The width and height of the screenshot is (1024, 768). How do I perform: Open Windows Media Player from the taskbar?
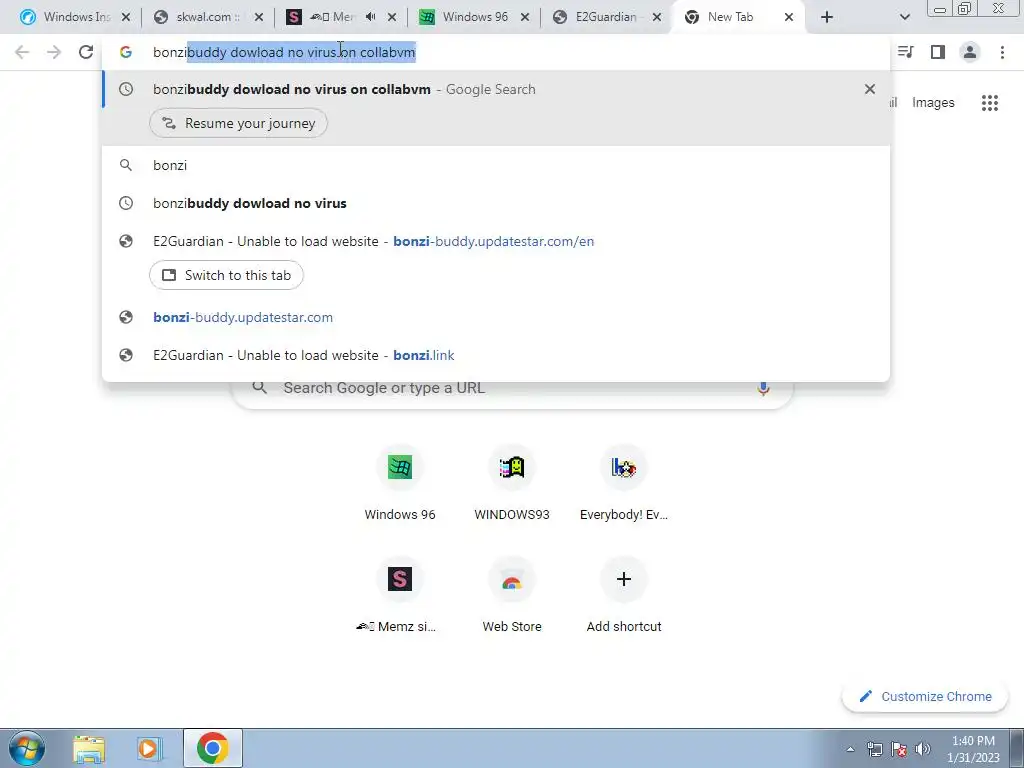coord(149,748)
